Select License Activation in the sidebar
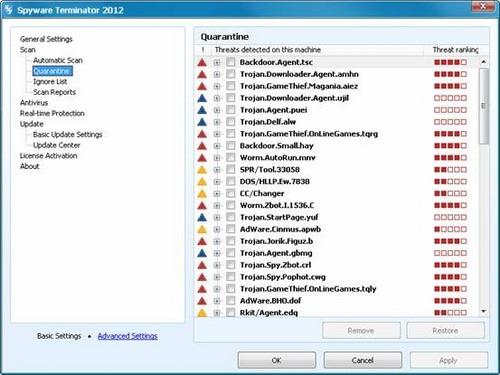Viewport: 500px width, 375px height. coord(48,156)
